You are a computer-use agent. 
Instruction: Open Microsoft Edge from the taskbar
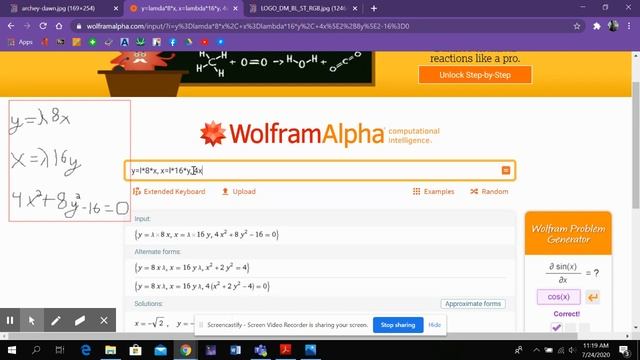coord(86,350)
